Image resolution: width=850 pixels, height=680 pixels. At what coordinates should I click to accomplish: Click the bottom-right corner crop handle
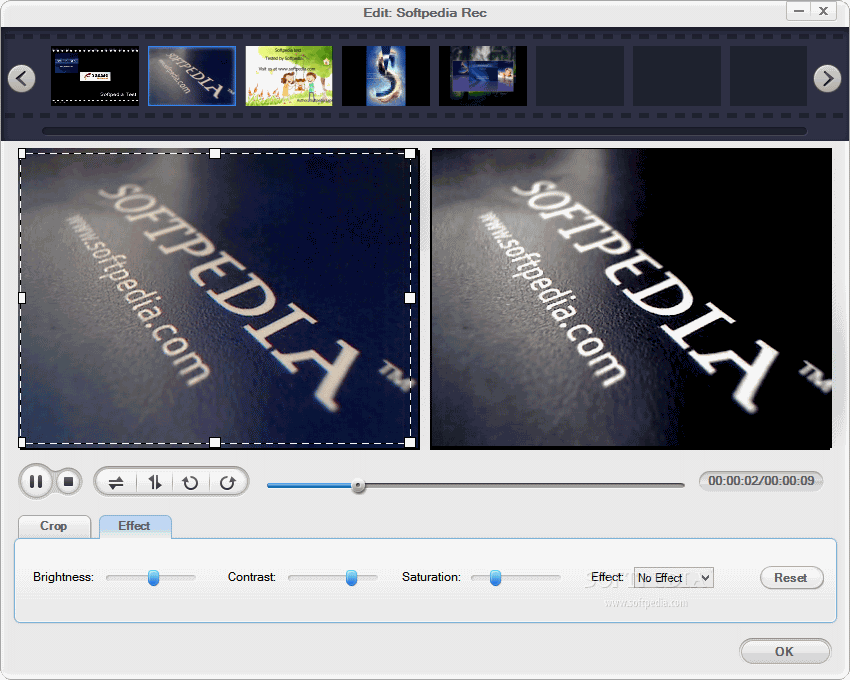410,442
